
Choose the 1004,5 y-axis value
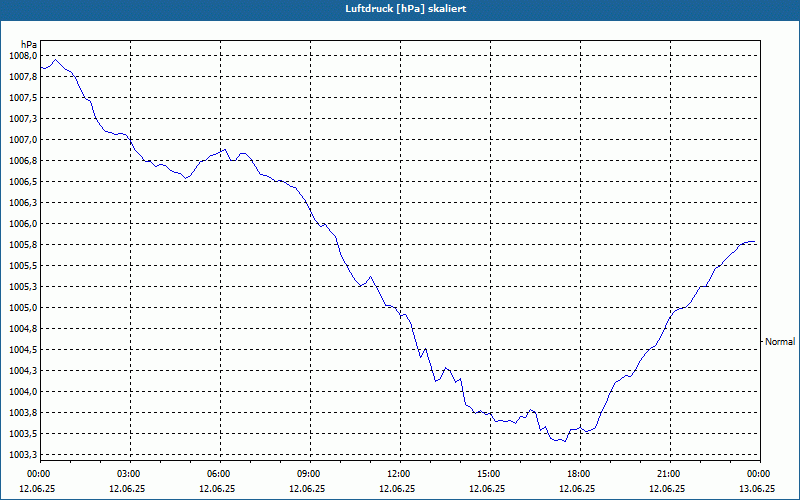(x=23, y=349)
